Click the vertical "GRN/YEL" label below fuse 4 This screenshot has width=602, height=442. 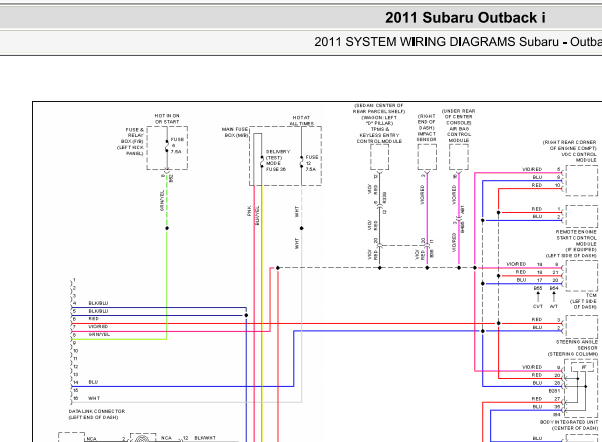pos(162,200)
